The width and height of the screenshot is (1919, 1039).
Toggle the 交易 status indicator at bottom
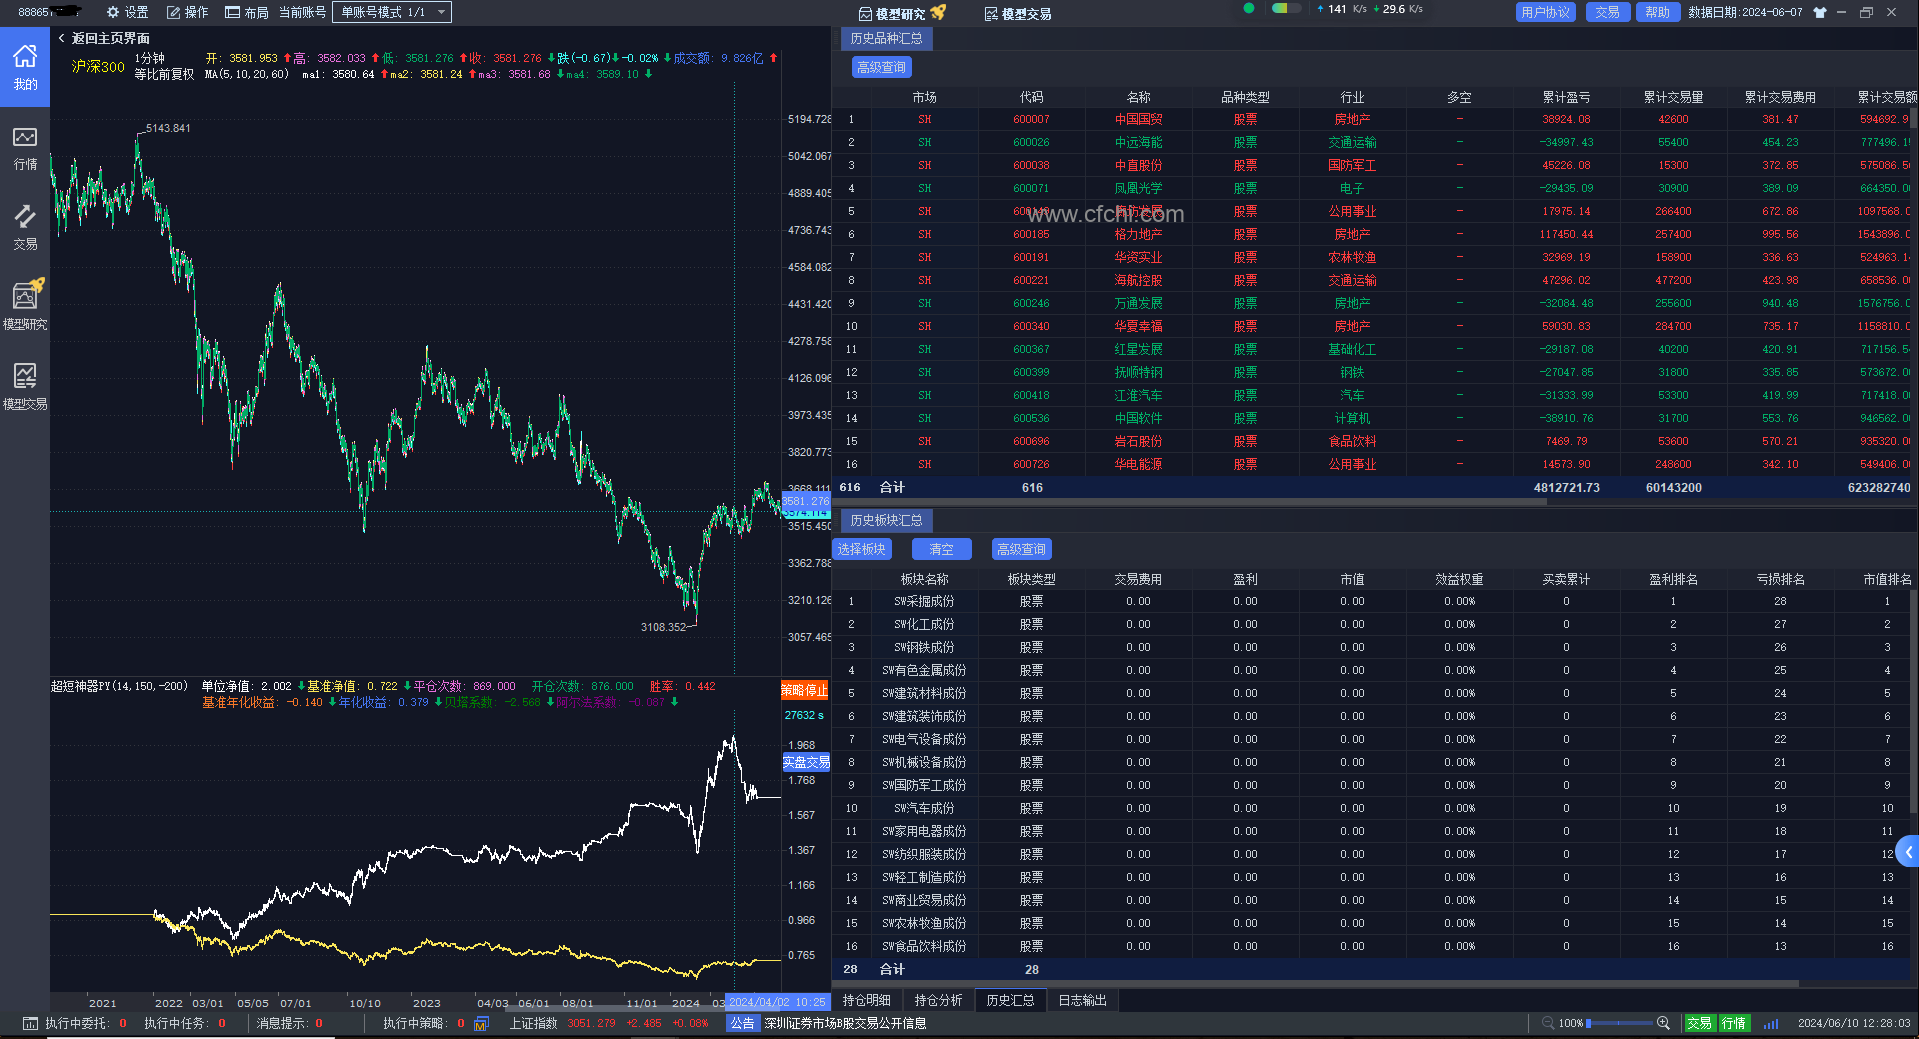point(1699,1023)
